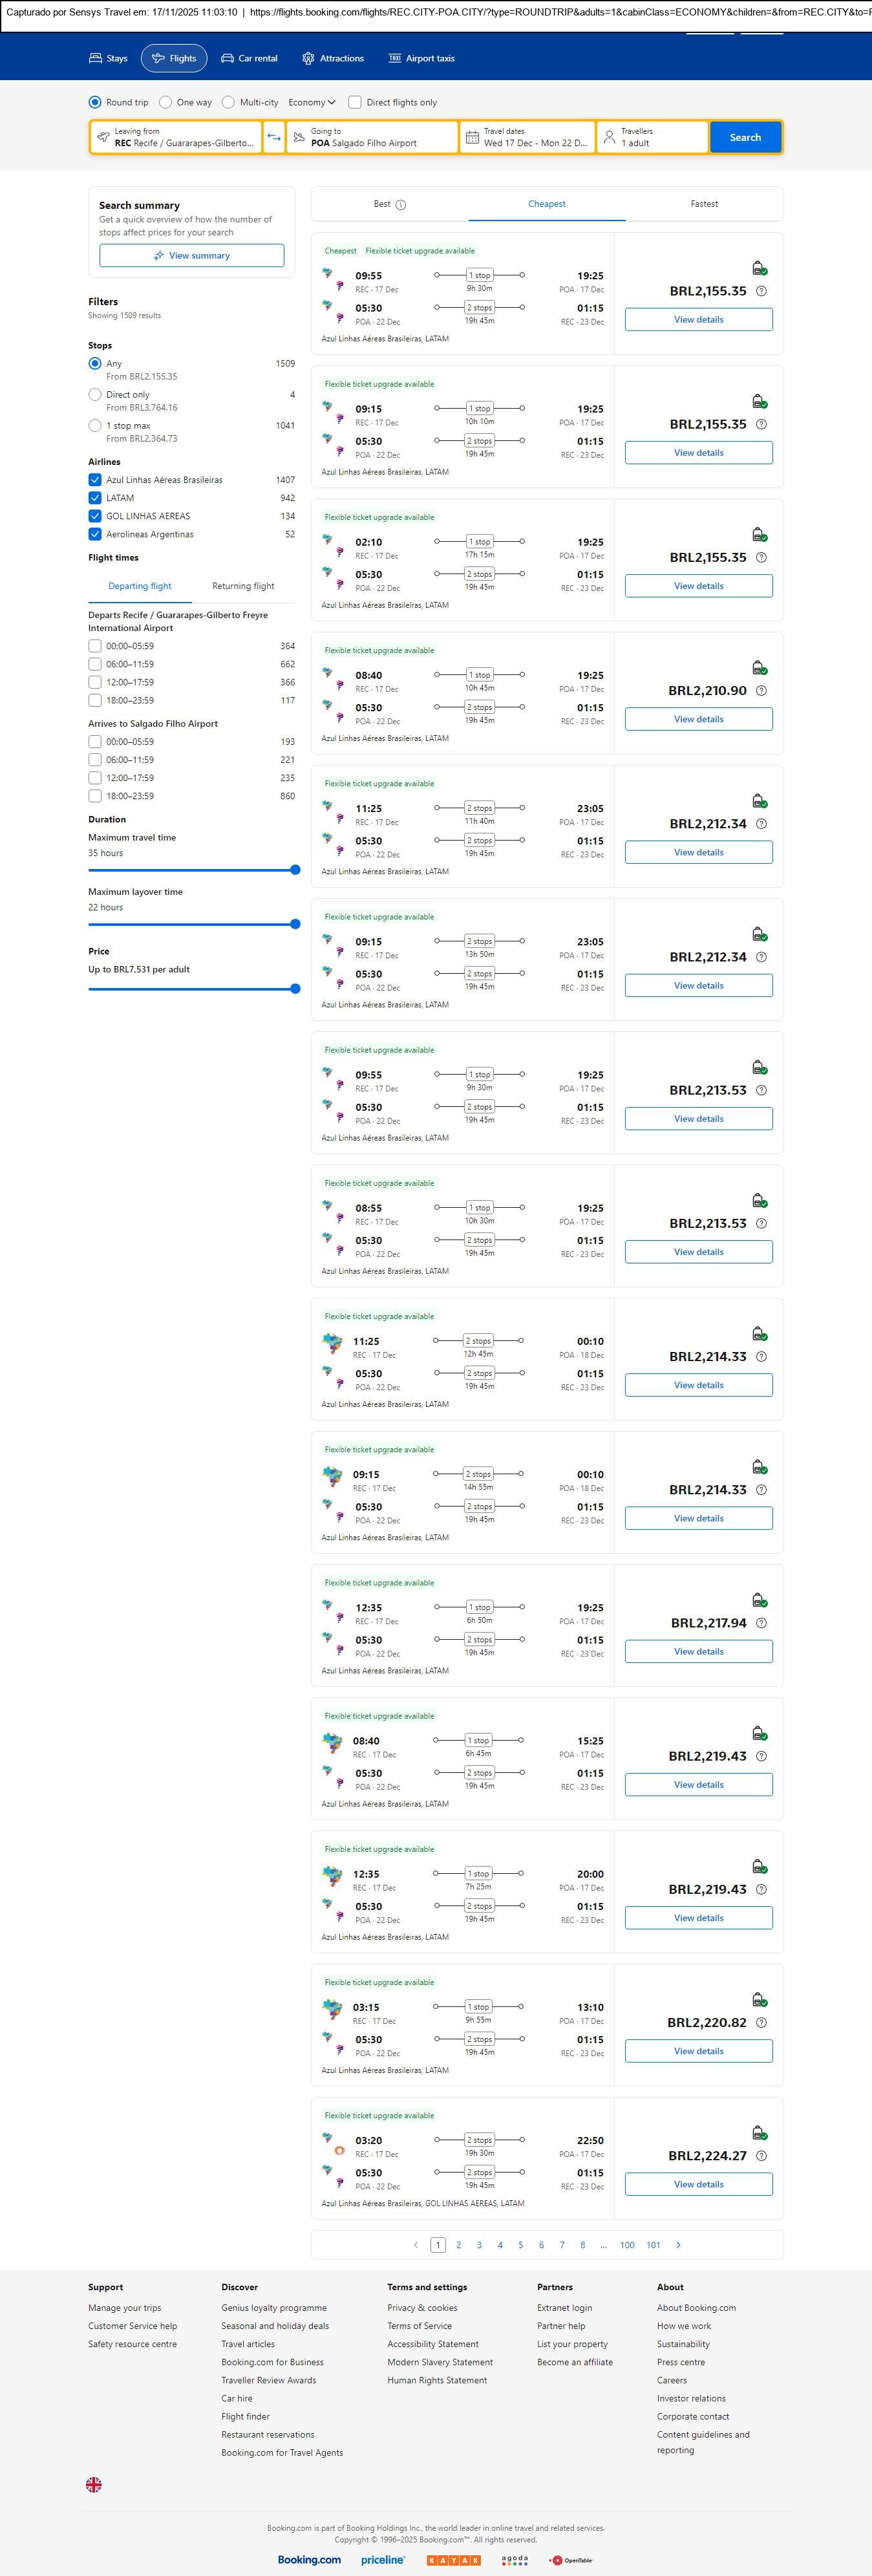
Task: Enable the Direct flights only checkbox
Action: [x=355, y=102]
